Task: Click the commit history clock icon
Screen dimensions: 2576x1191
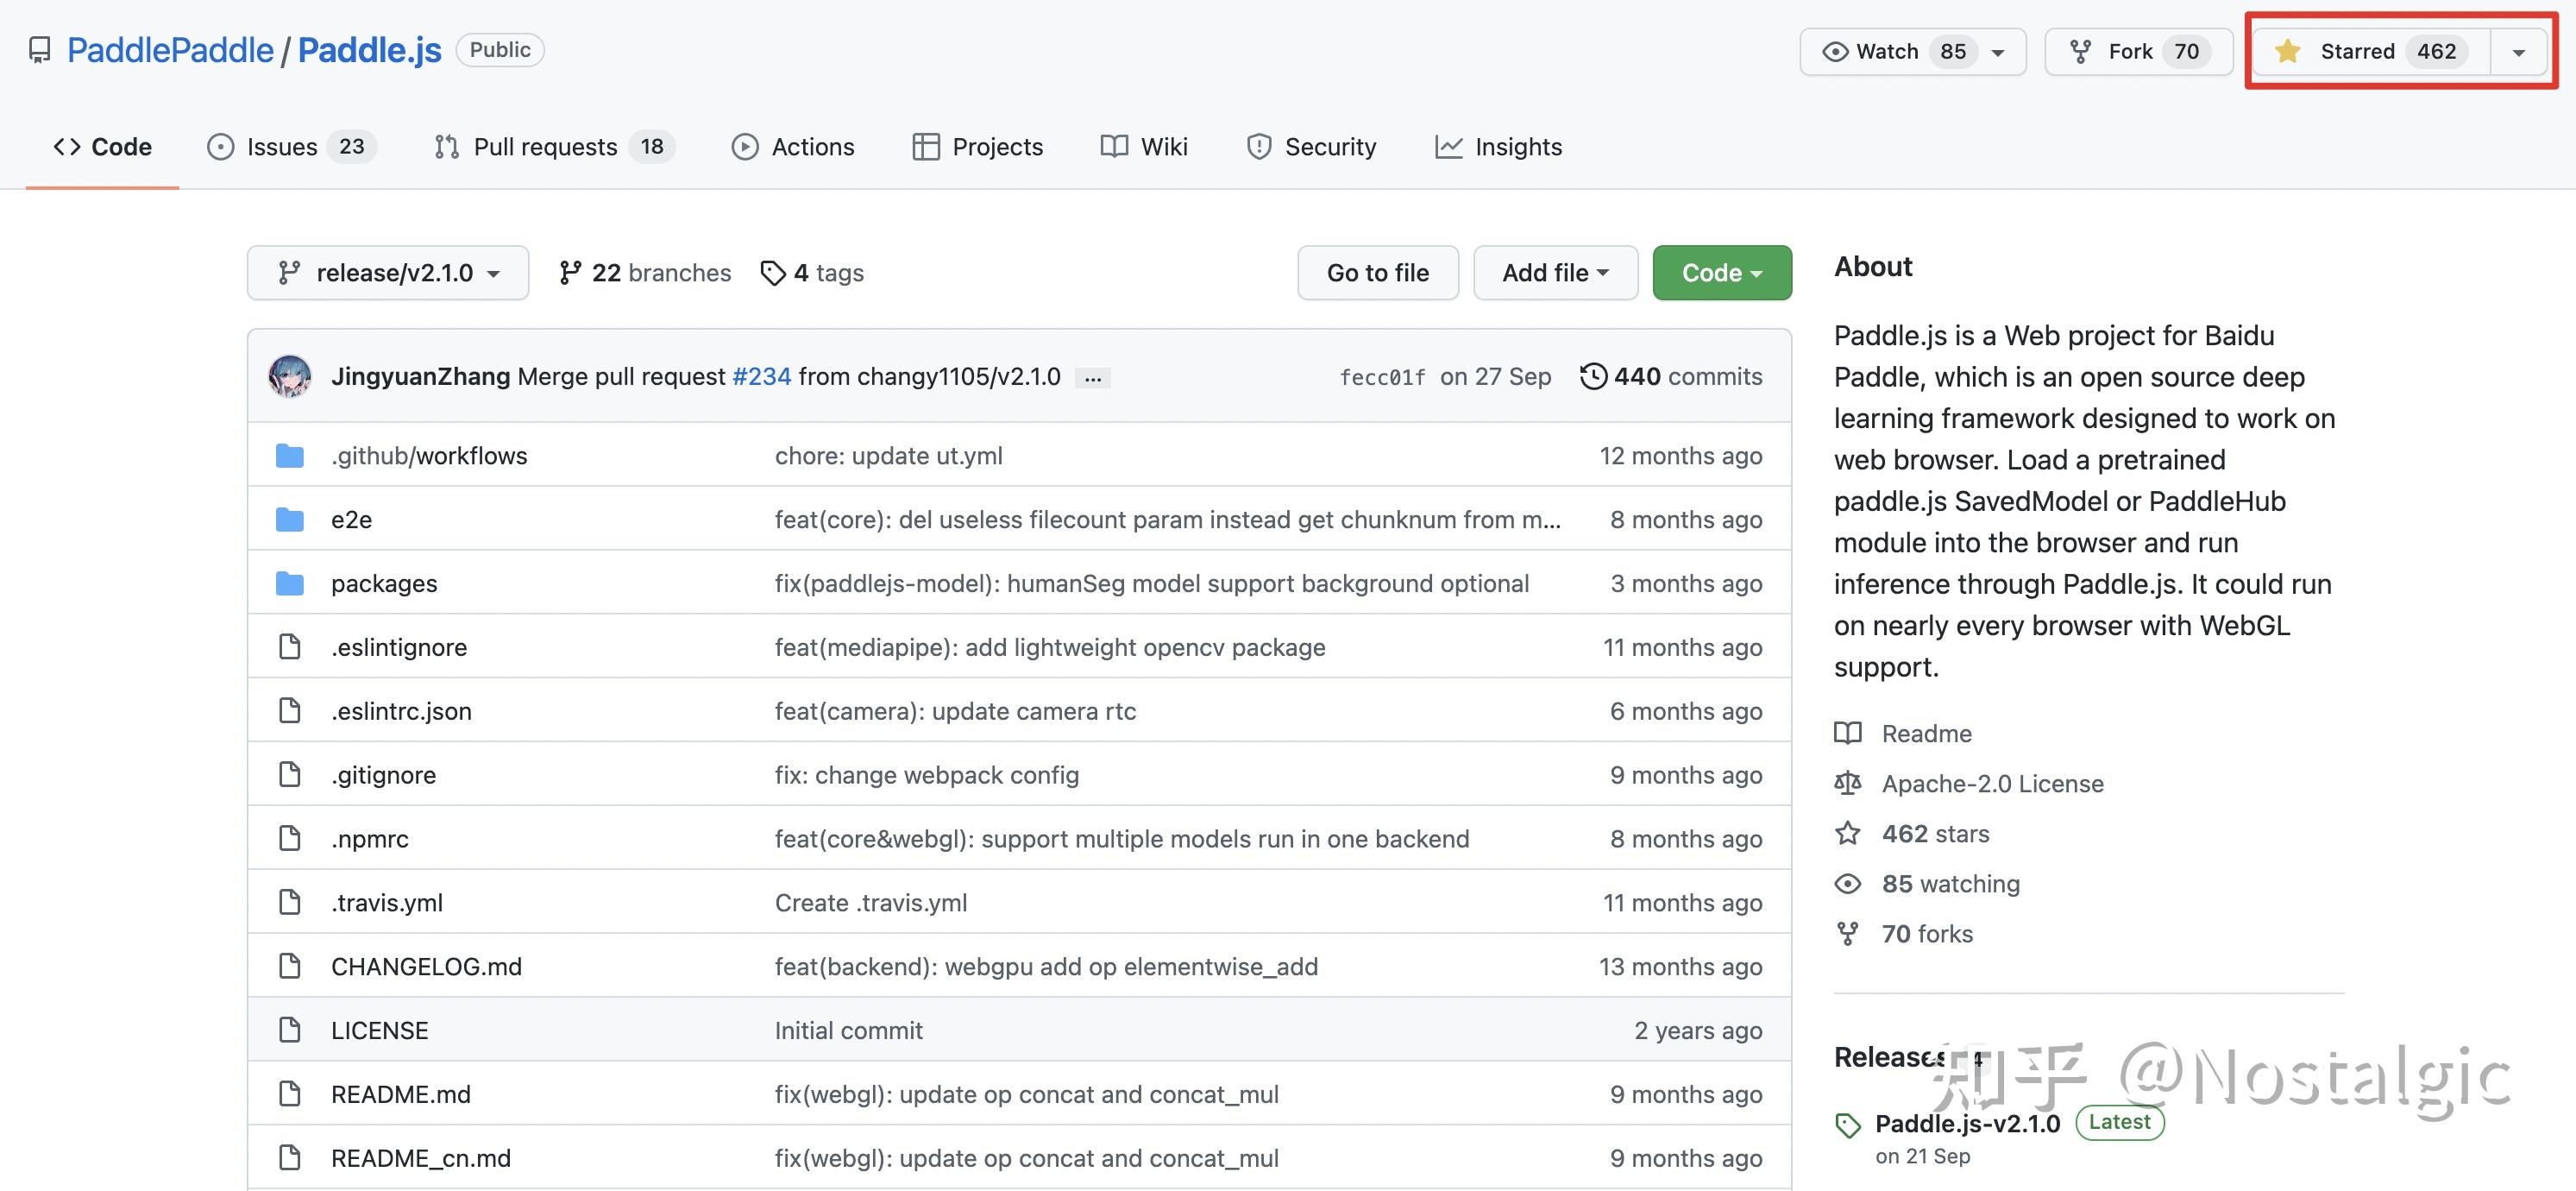Action: pos(1593,376)
